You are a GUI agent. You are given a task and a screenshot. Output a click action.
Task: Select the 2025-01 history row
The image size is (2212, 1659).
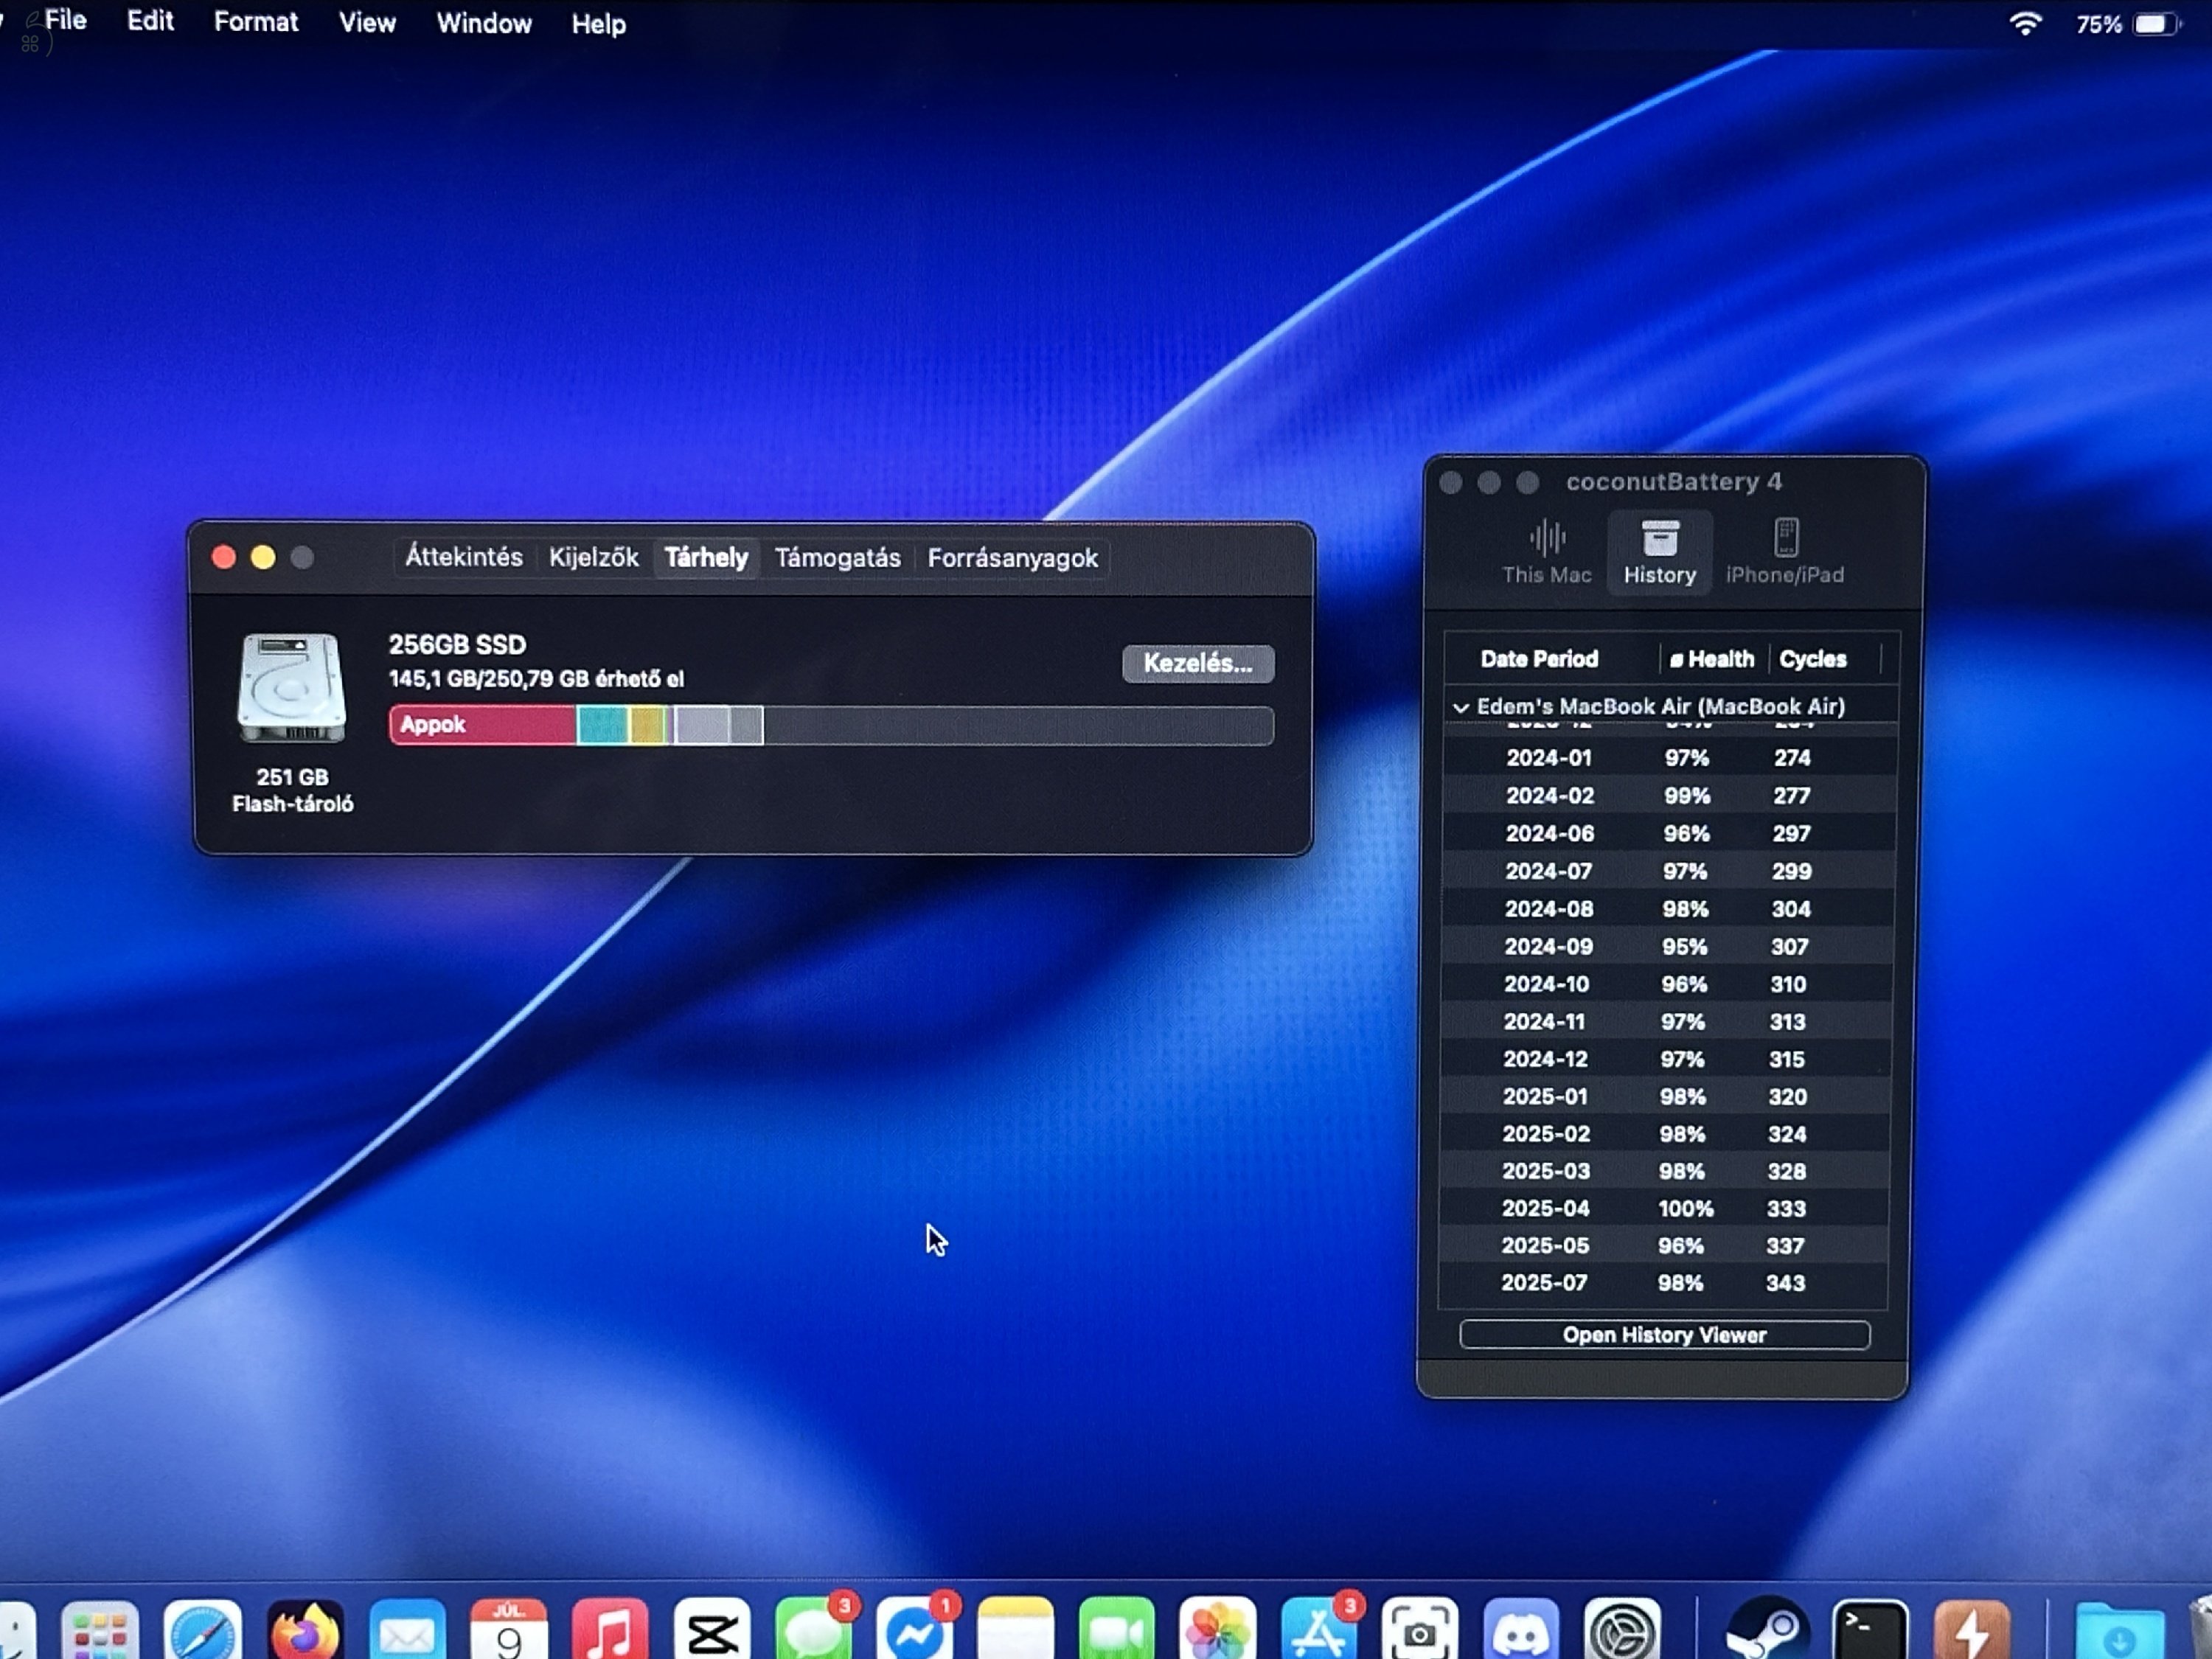1665,1096
